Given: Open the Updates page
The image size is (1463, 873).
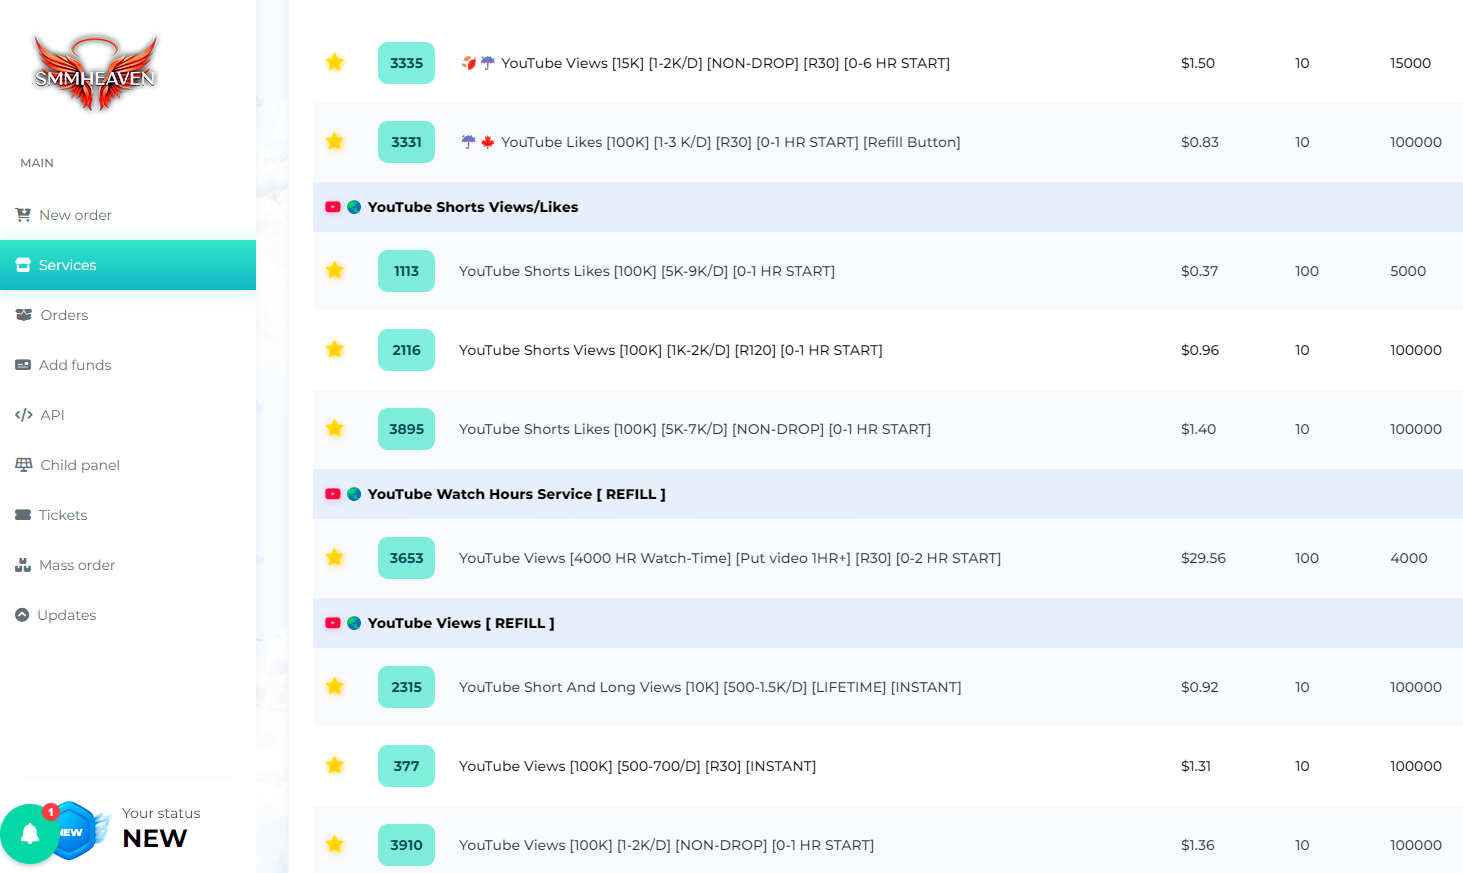Looking at the screenshot, I should [x=66, y=615].
